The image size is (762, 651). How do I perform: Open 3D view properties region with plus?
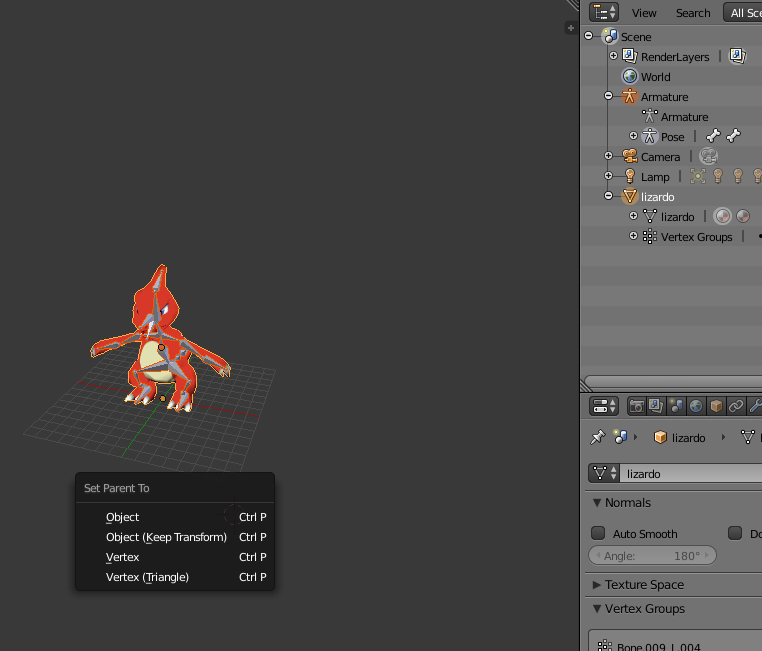[x=571, y=28]
